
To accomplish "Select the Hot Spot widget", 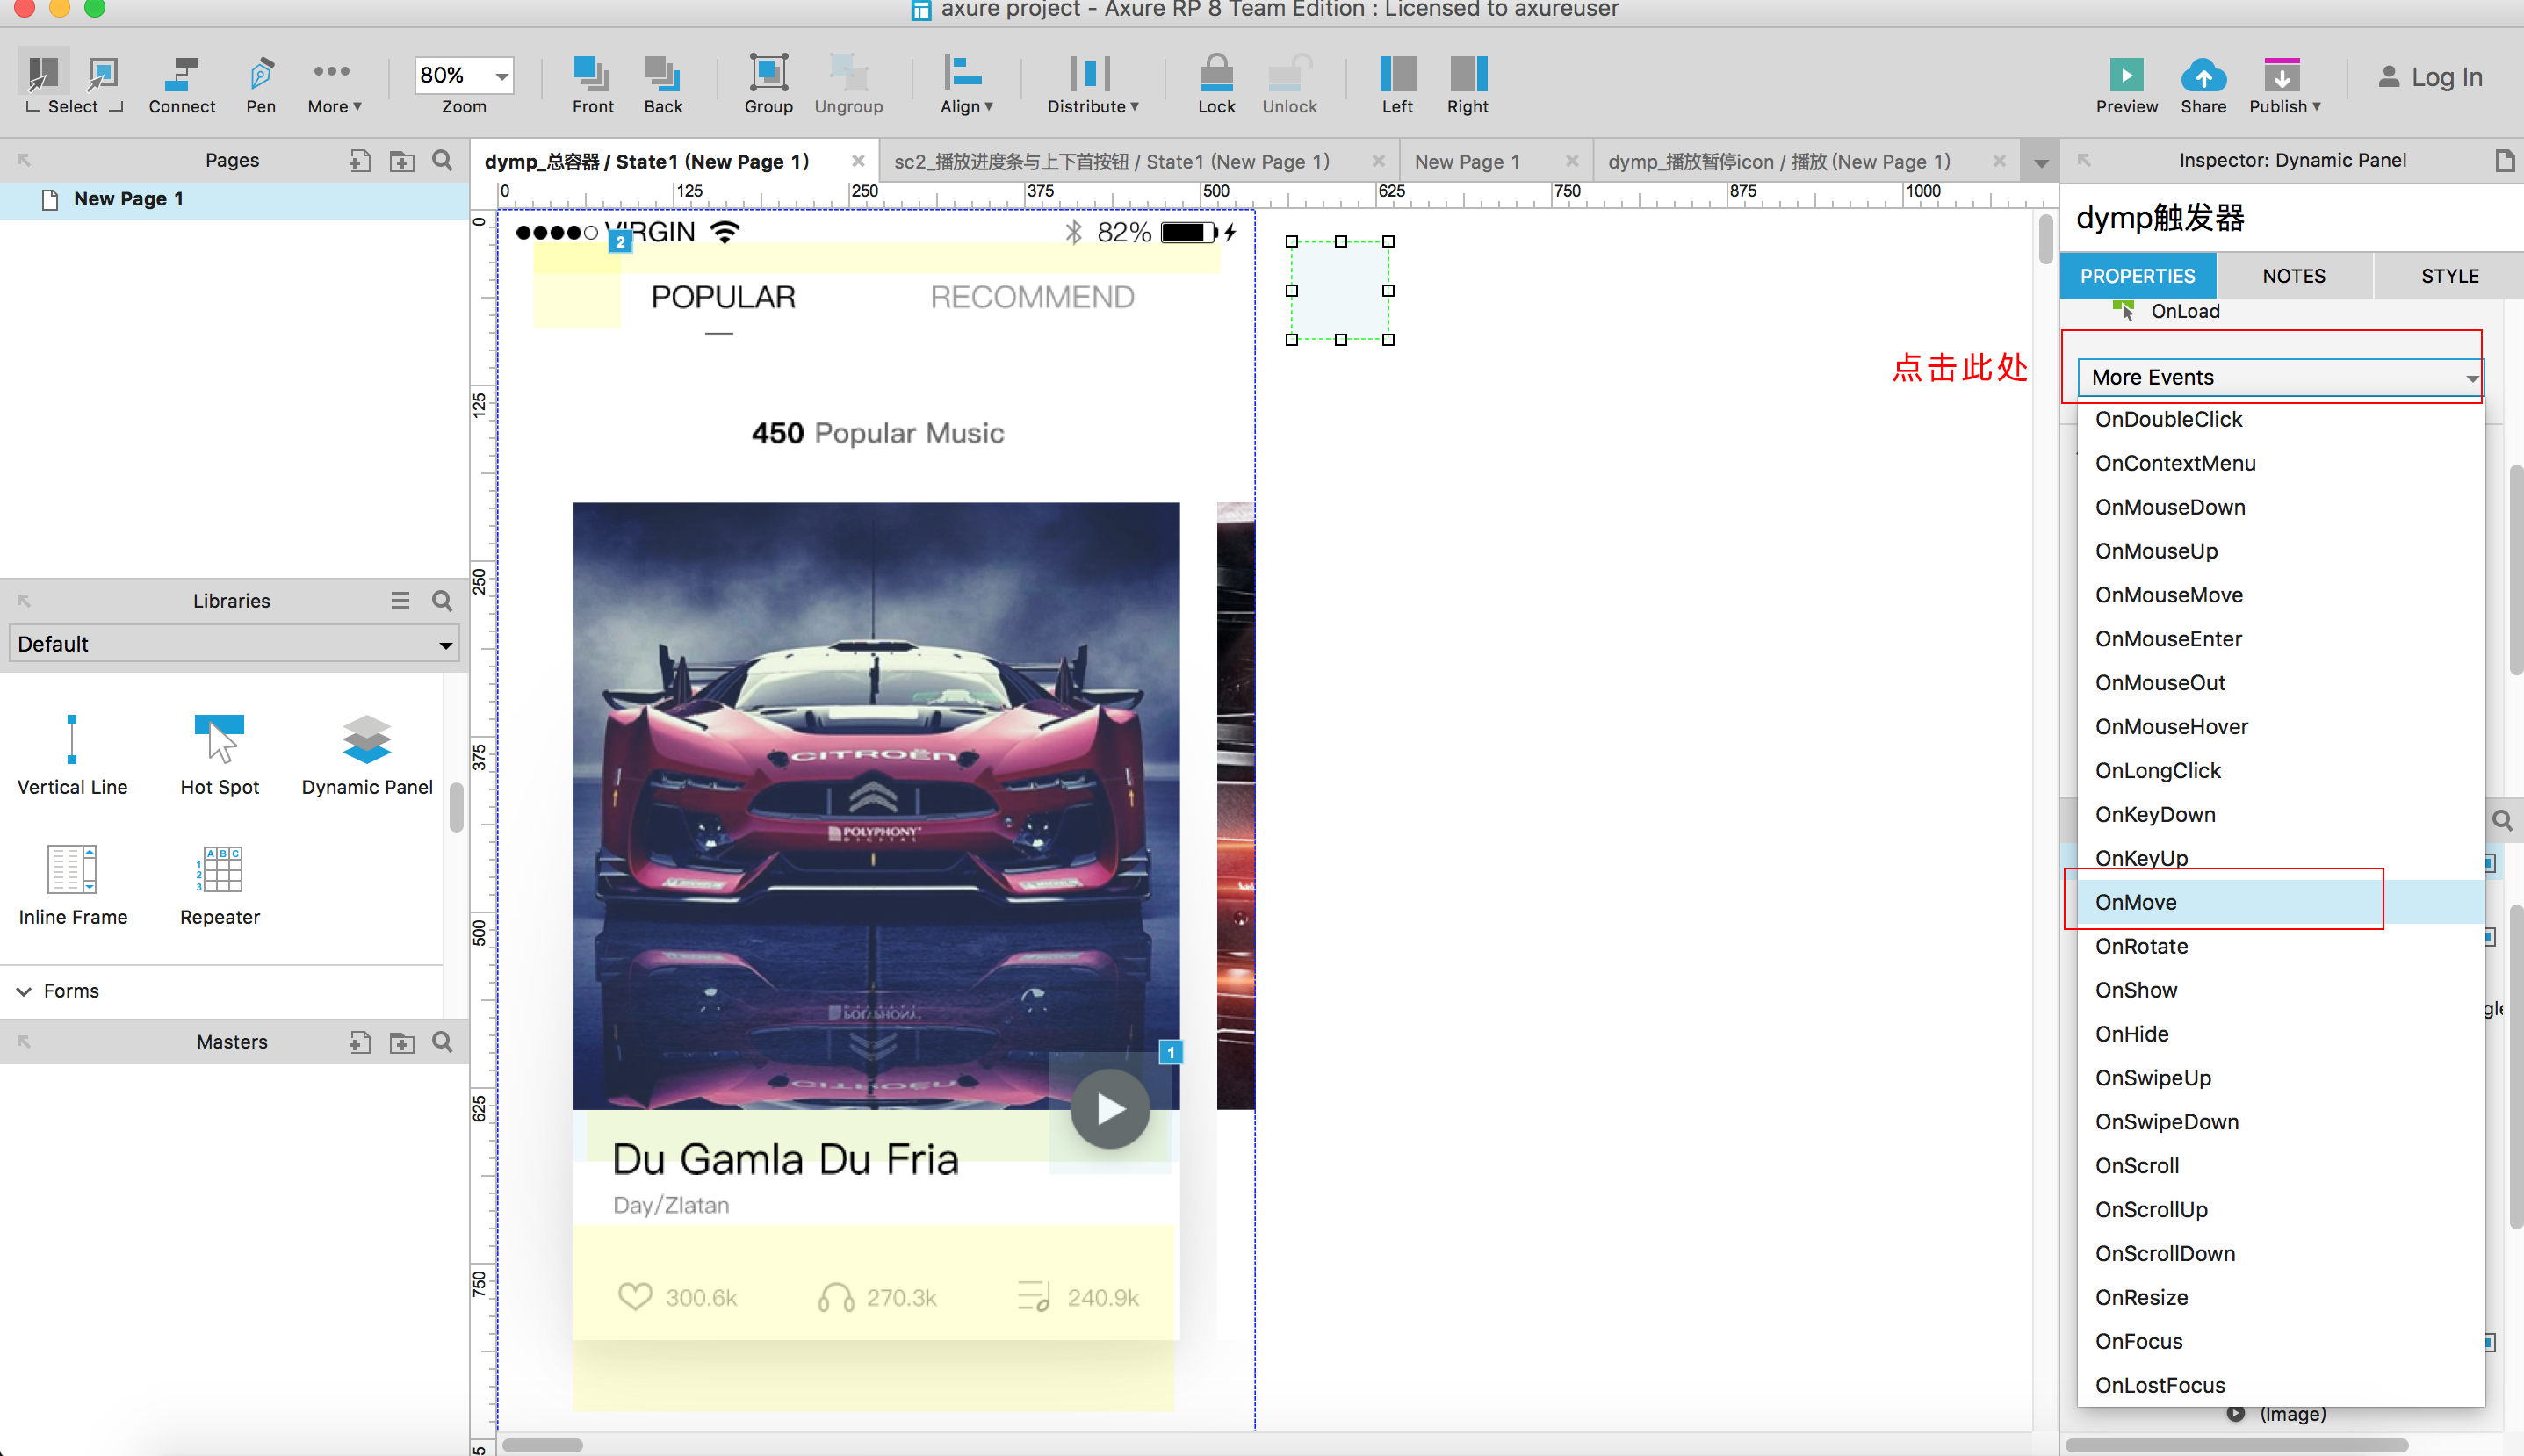I will coord(220,755).
